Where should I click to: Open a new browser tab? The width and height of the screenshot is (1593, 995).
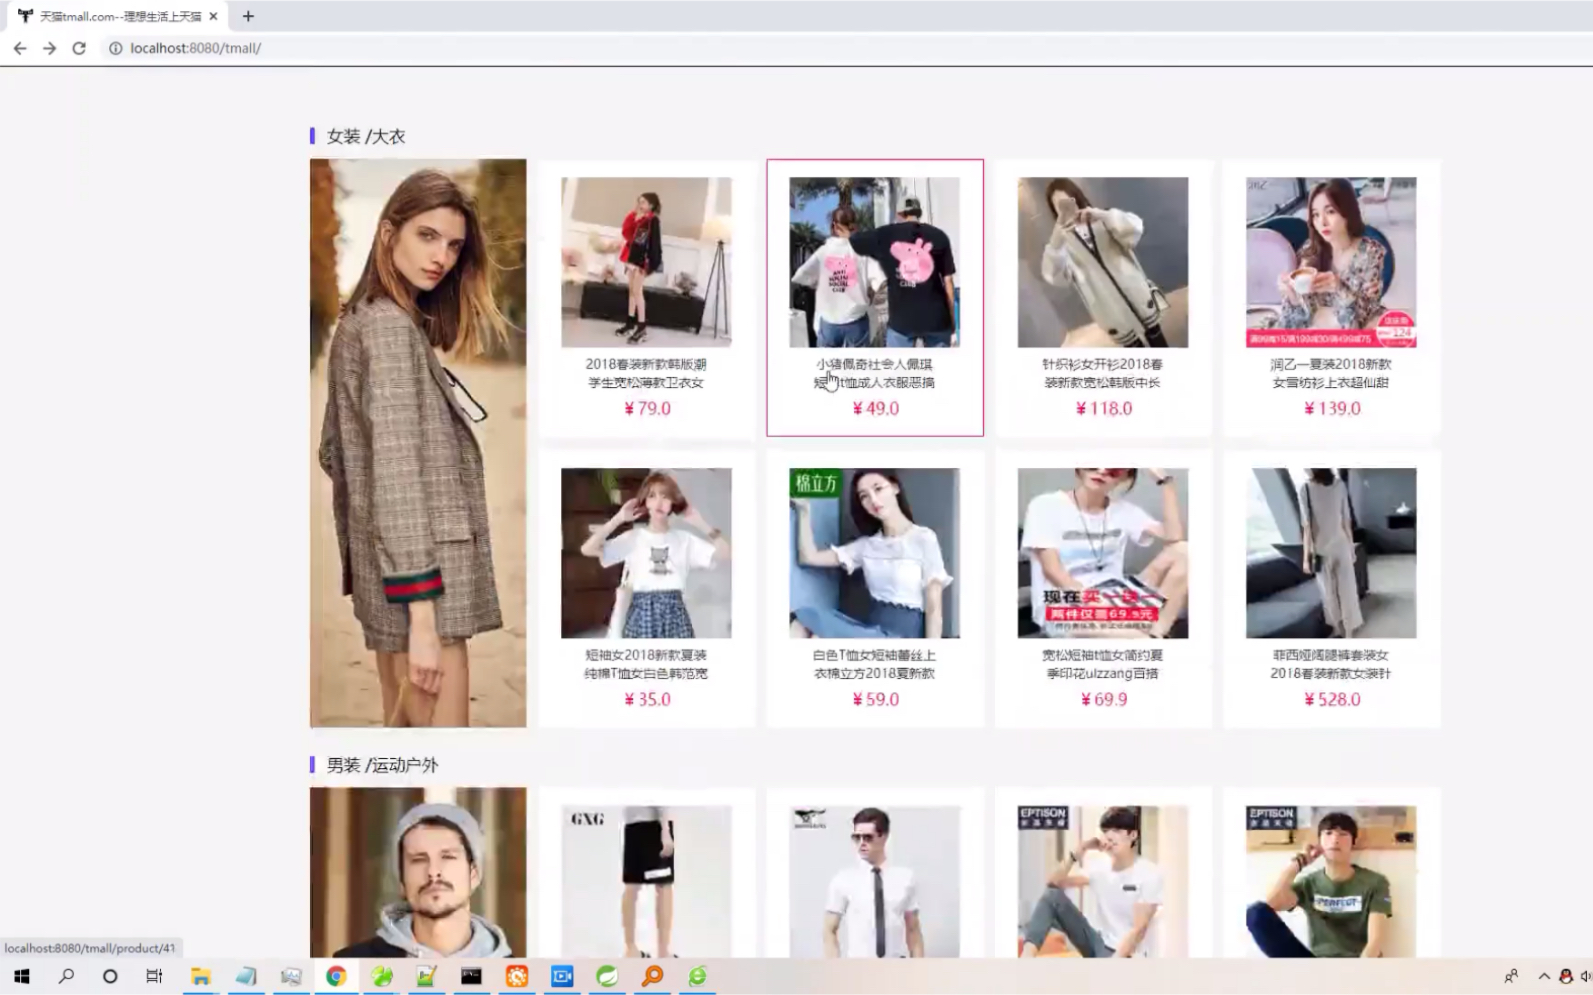coord(248,16)
